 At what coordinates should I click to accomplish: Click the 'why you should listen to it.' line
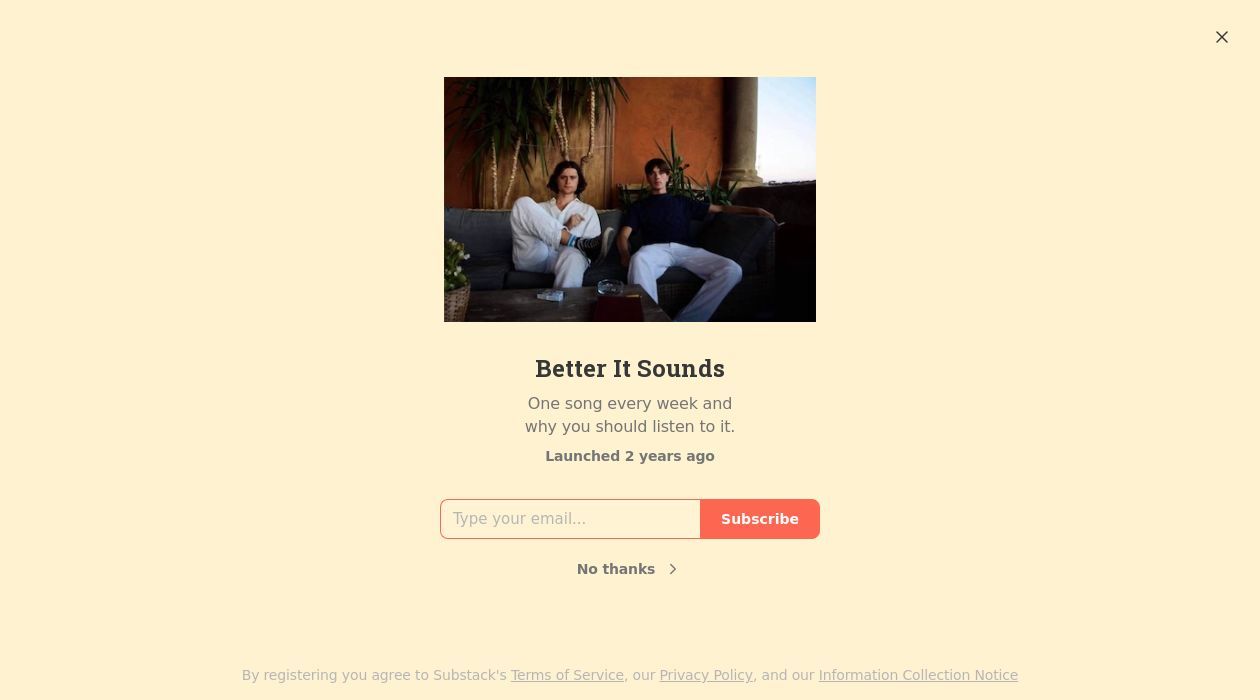tap(630, 426)
